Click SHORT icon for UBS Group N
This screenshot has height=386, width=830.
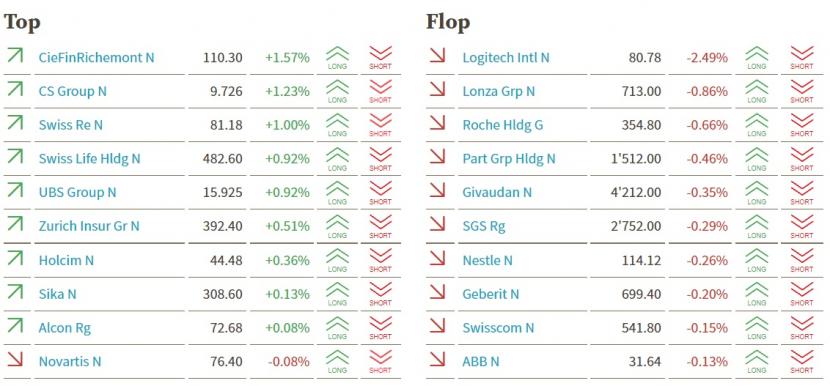[x=380, y=192]
